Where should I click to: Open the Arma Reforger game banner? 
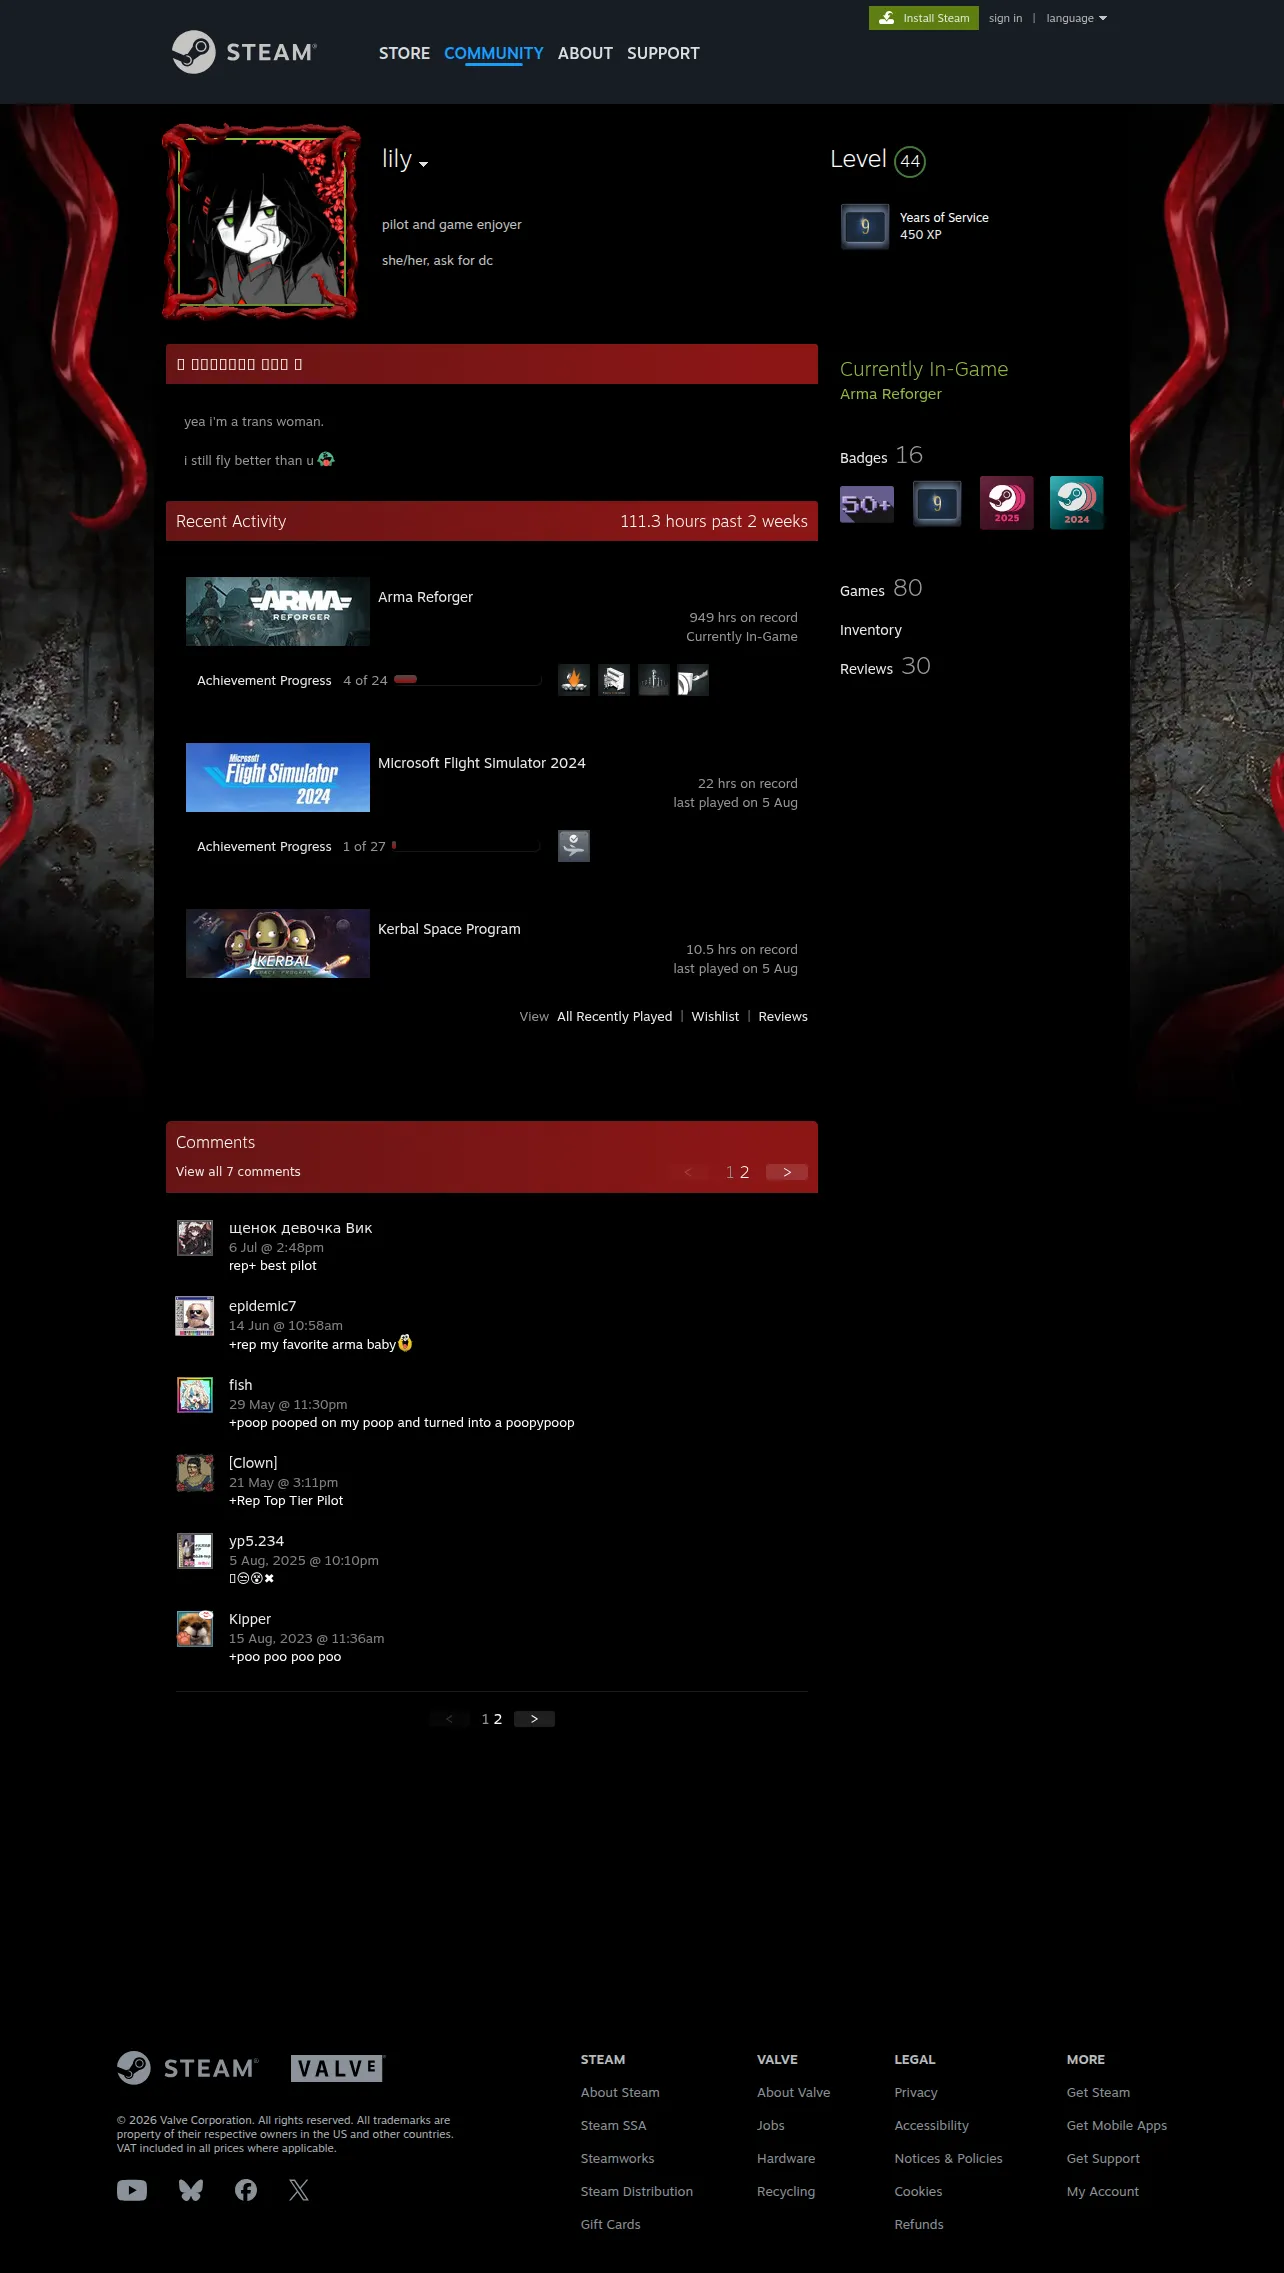pyautogui.click(x=278, y=611)
